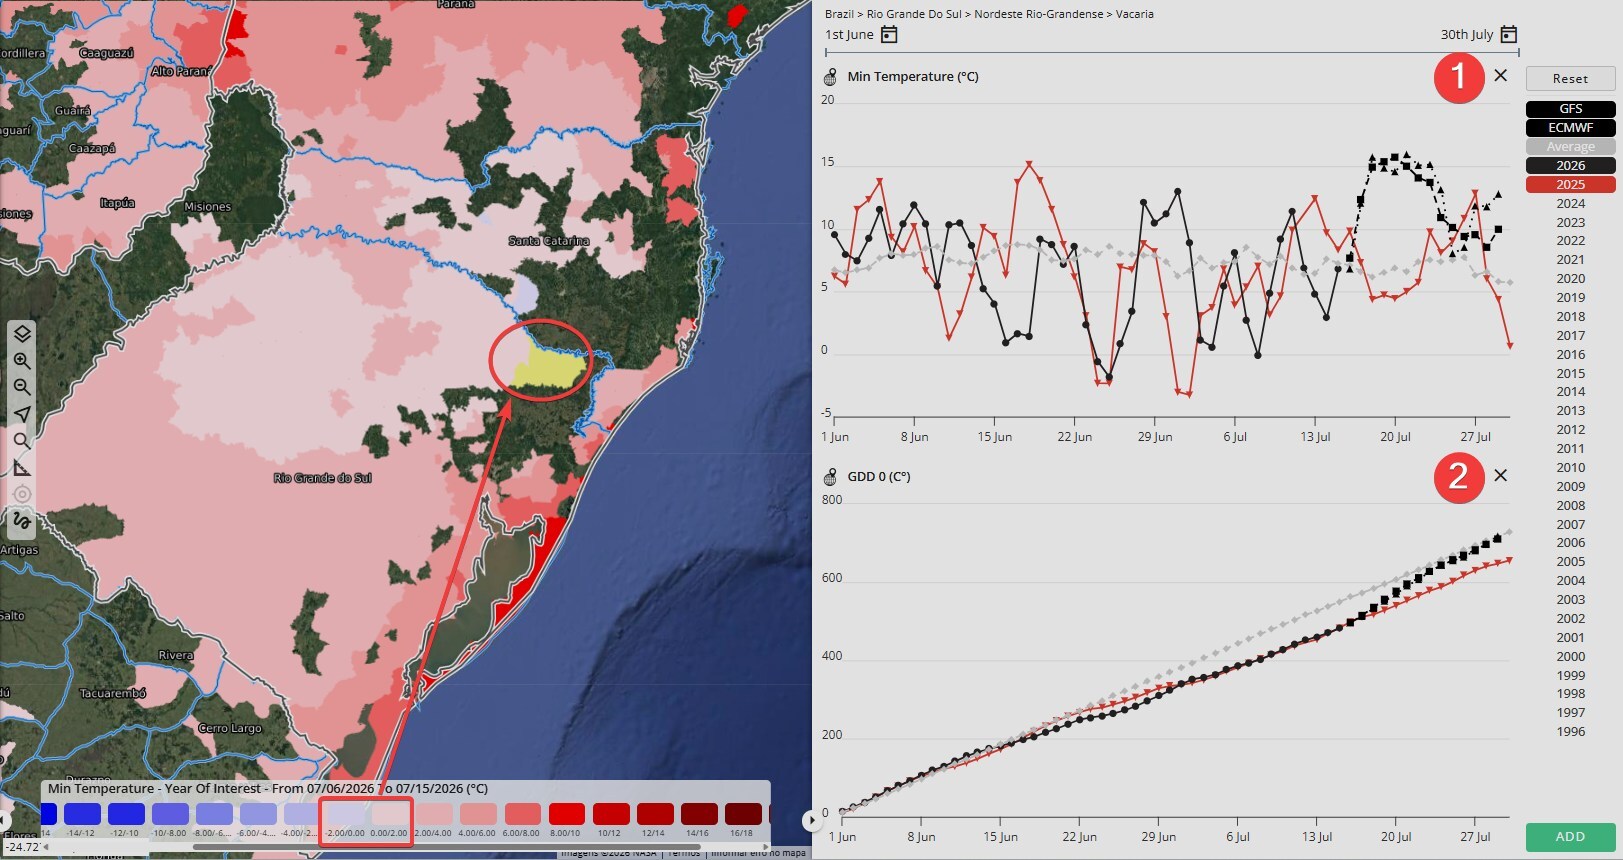Toggle the Average series
This screenshot has width=1623, height=860.
tap(1570, 147)
